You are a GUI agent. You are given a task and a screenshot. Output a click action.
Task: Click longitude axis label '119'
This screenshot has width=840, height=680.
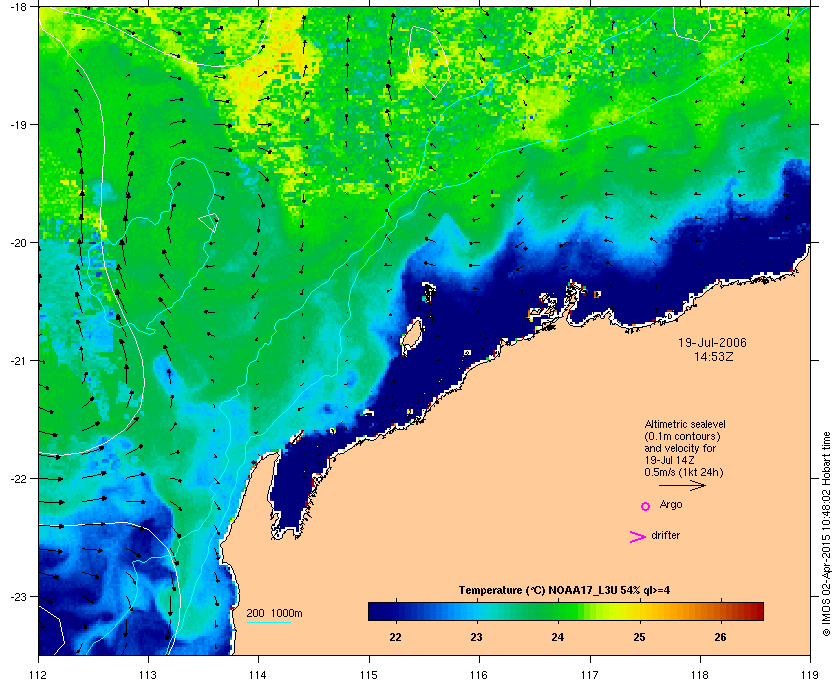[x=810, y=674]
